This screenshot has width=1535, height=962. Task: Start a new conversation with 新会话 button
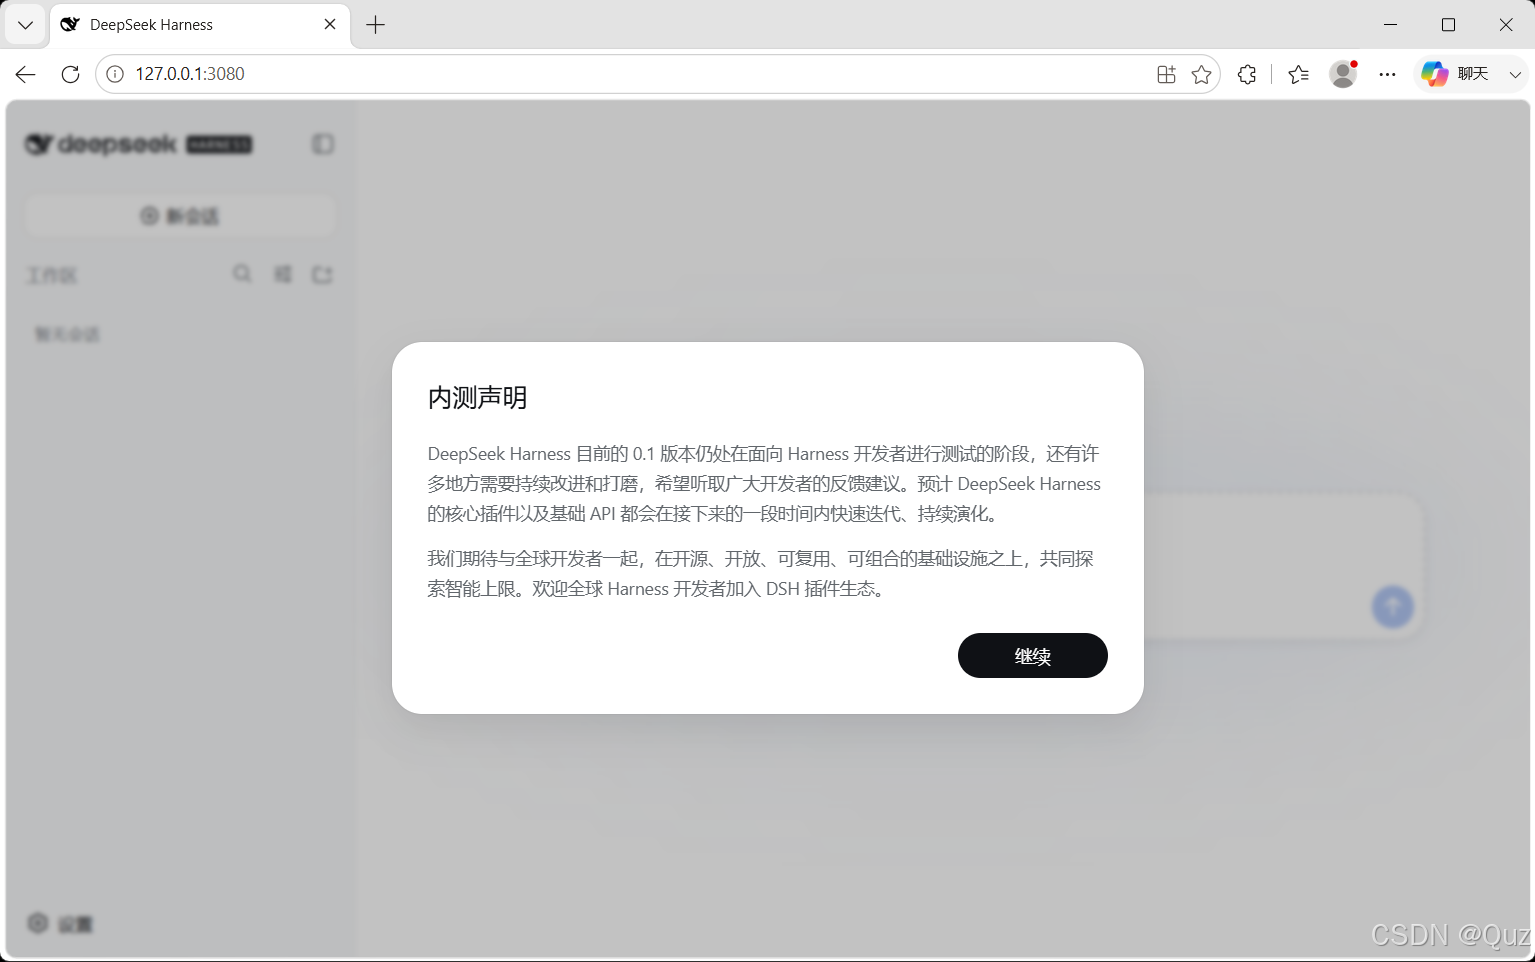coord(180,216)
